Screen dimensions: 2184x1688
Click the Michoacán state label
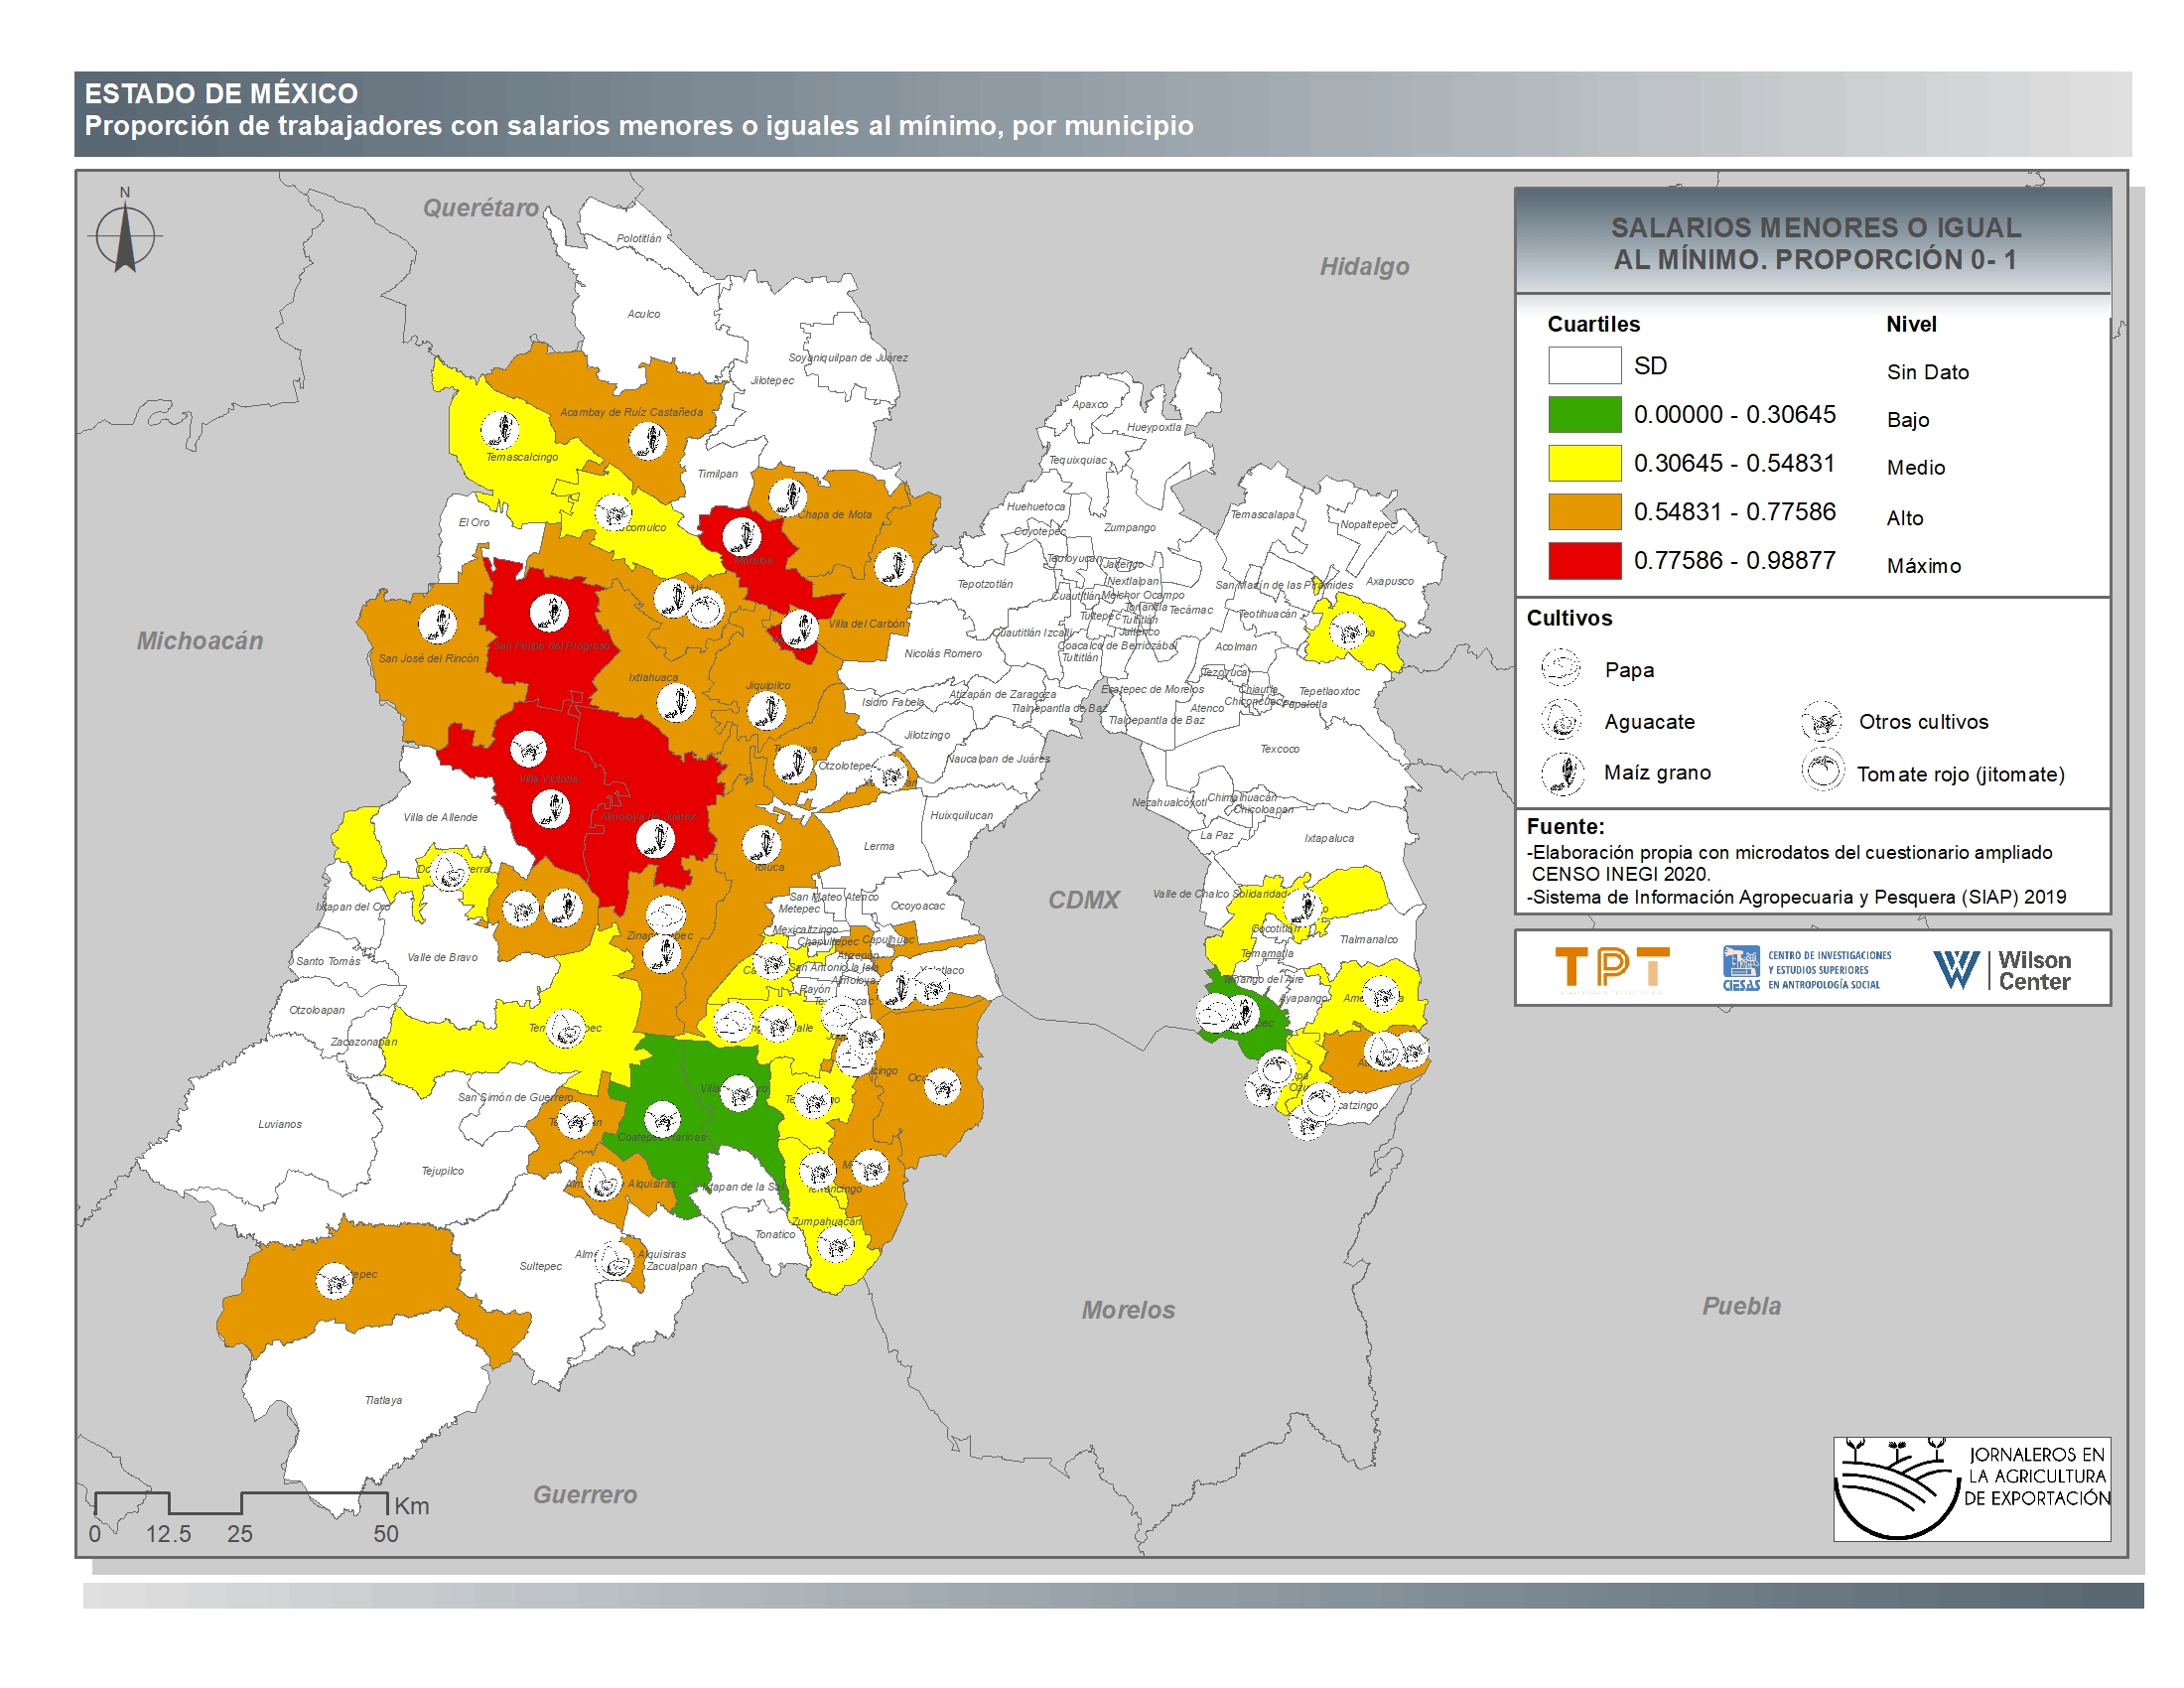(200, 640)
